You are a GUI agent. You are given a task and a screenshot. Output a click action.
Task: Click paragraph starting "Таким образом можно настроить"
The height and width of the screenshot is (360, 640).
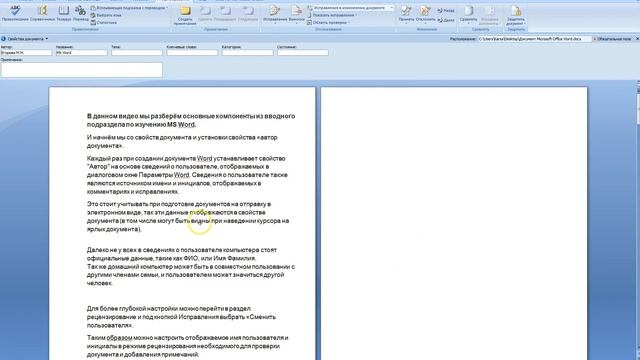pyautogui.click(x=187, y=346)
